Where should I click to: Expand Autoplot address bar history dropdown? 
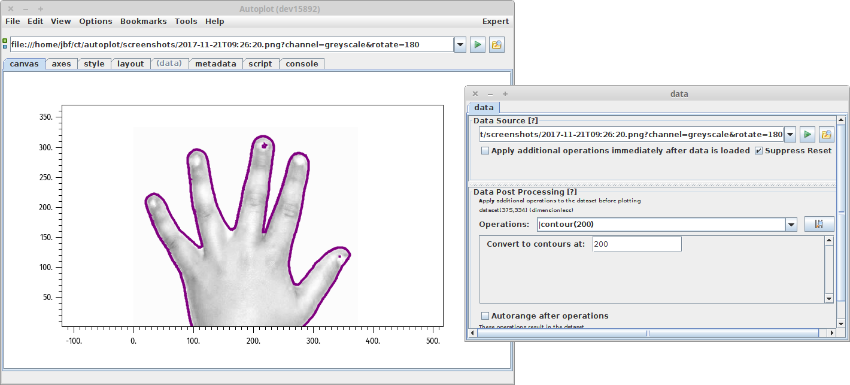tap(460, 44)
